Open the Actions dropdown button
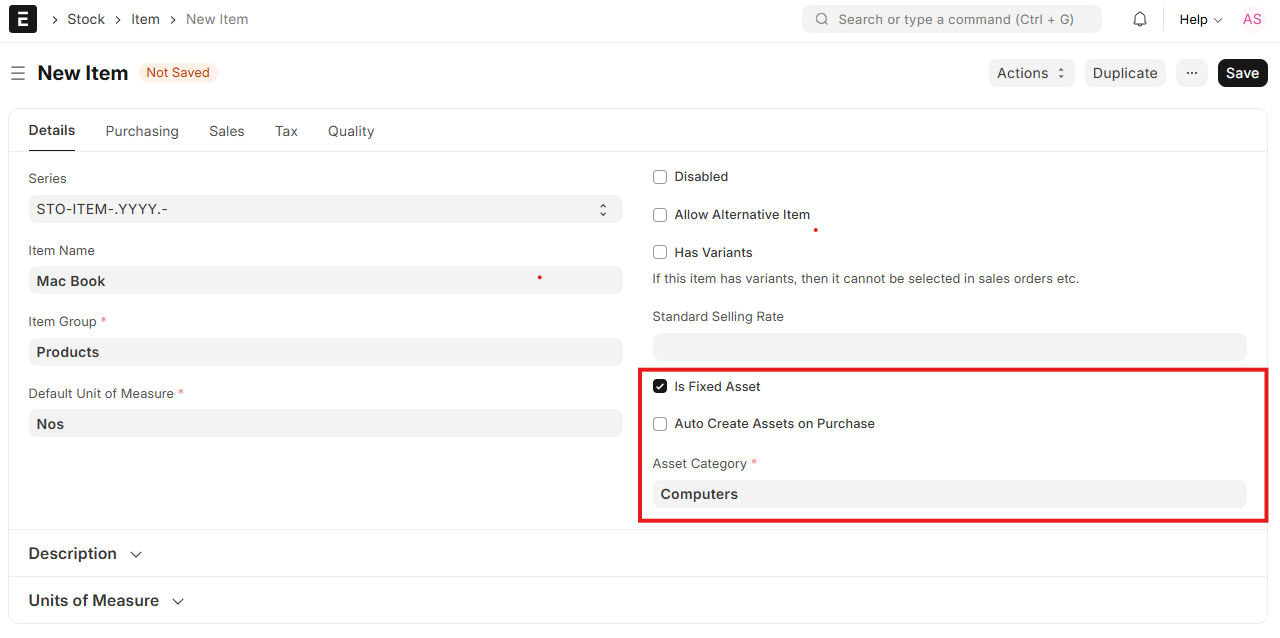This screenshot has width=1280, height=638. point(1031,73)
